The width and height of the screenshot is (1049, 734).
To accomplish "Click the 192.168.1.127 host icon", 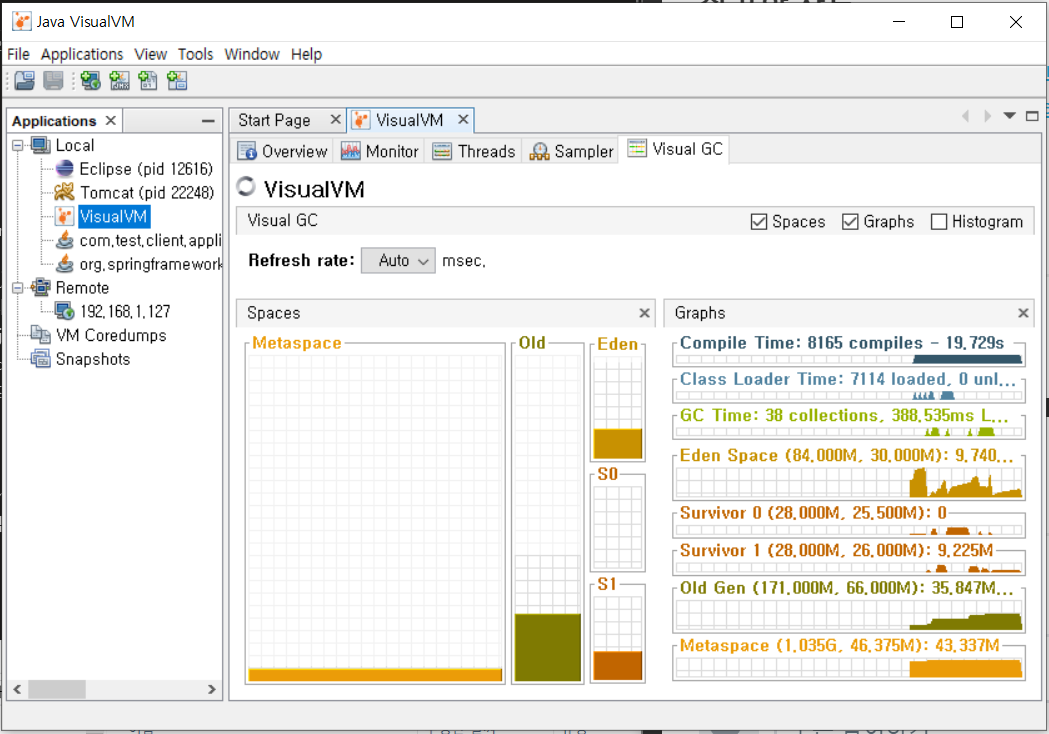I will click(65, 311).
